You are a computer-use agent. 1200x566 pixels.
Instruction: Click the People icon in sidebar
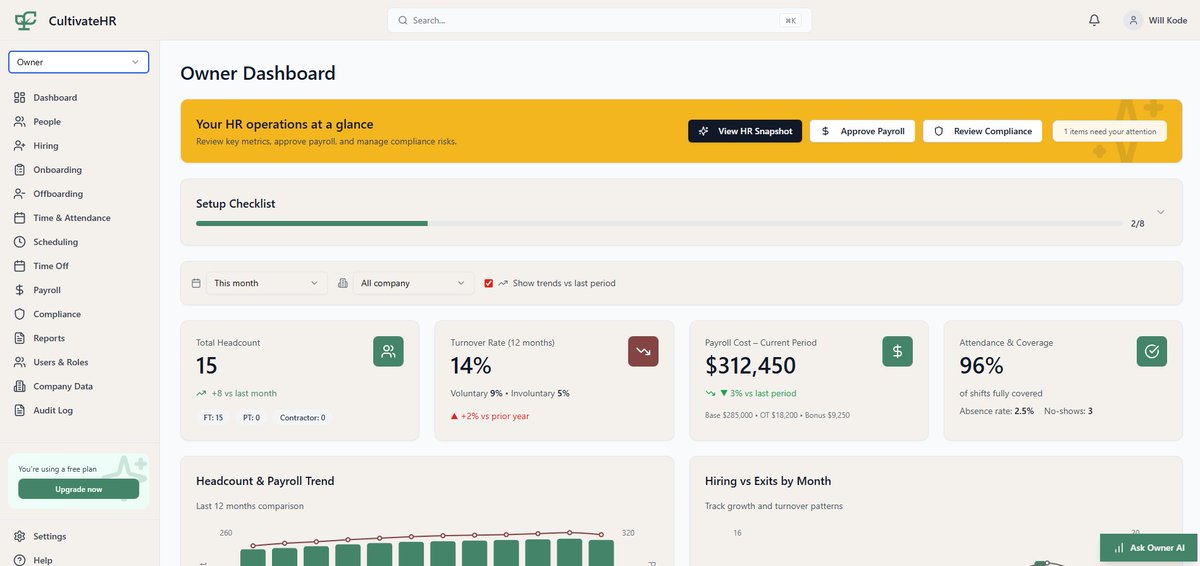[x=20, y=122]
